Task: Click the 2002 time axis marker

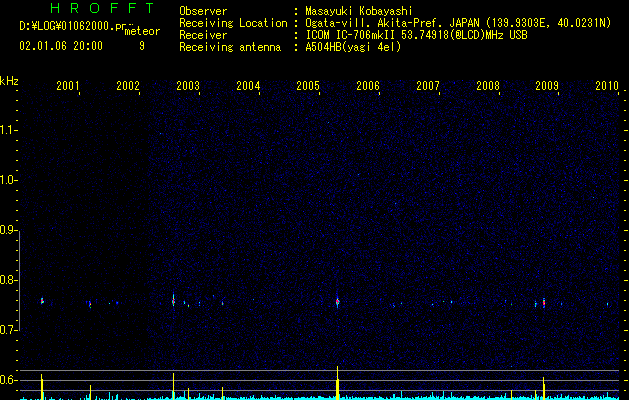Action: pyautogui.click(x=128, y=85)
